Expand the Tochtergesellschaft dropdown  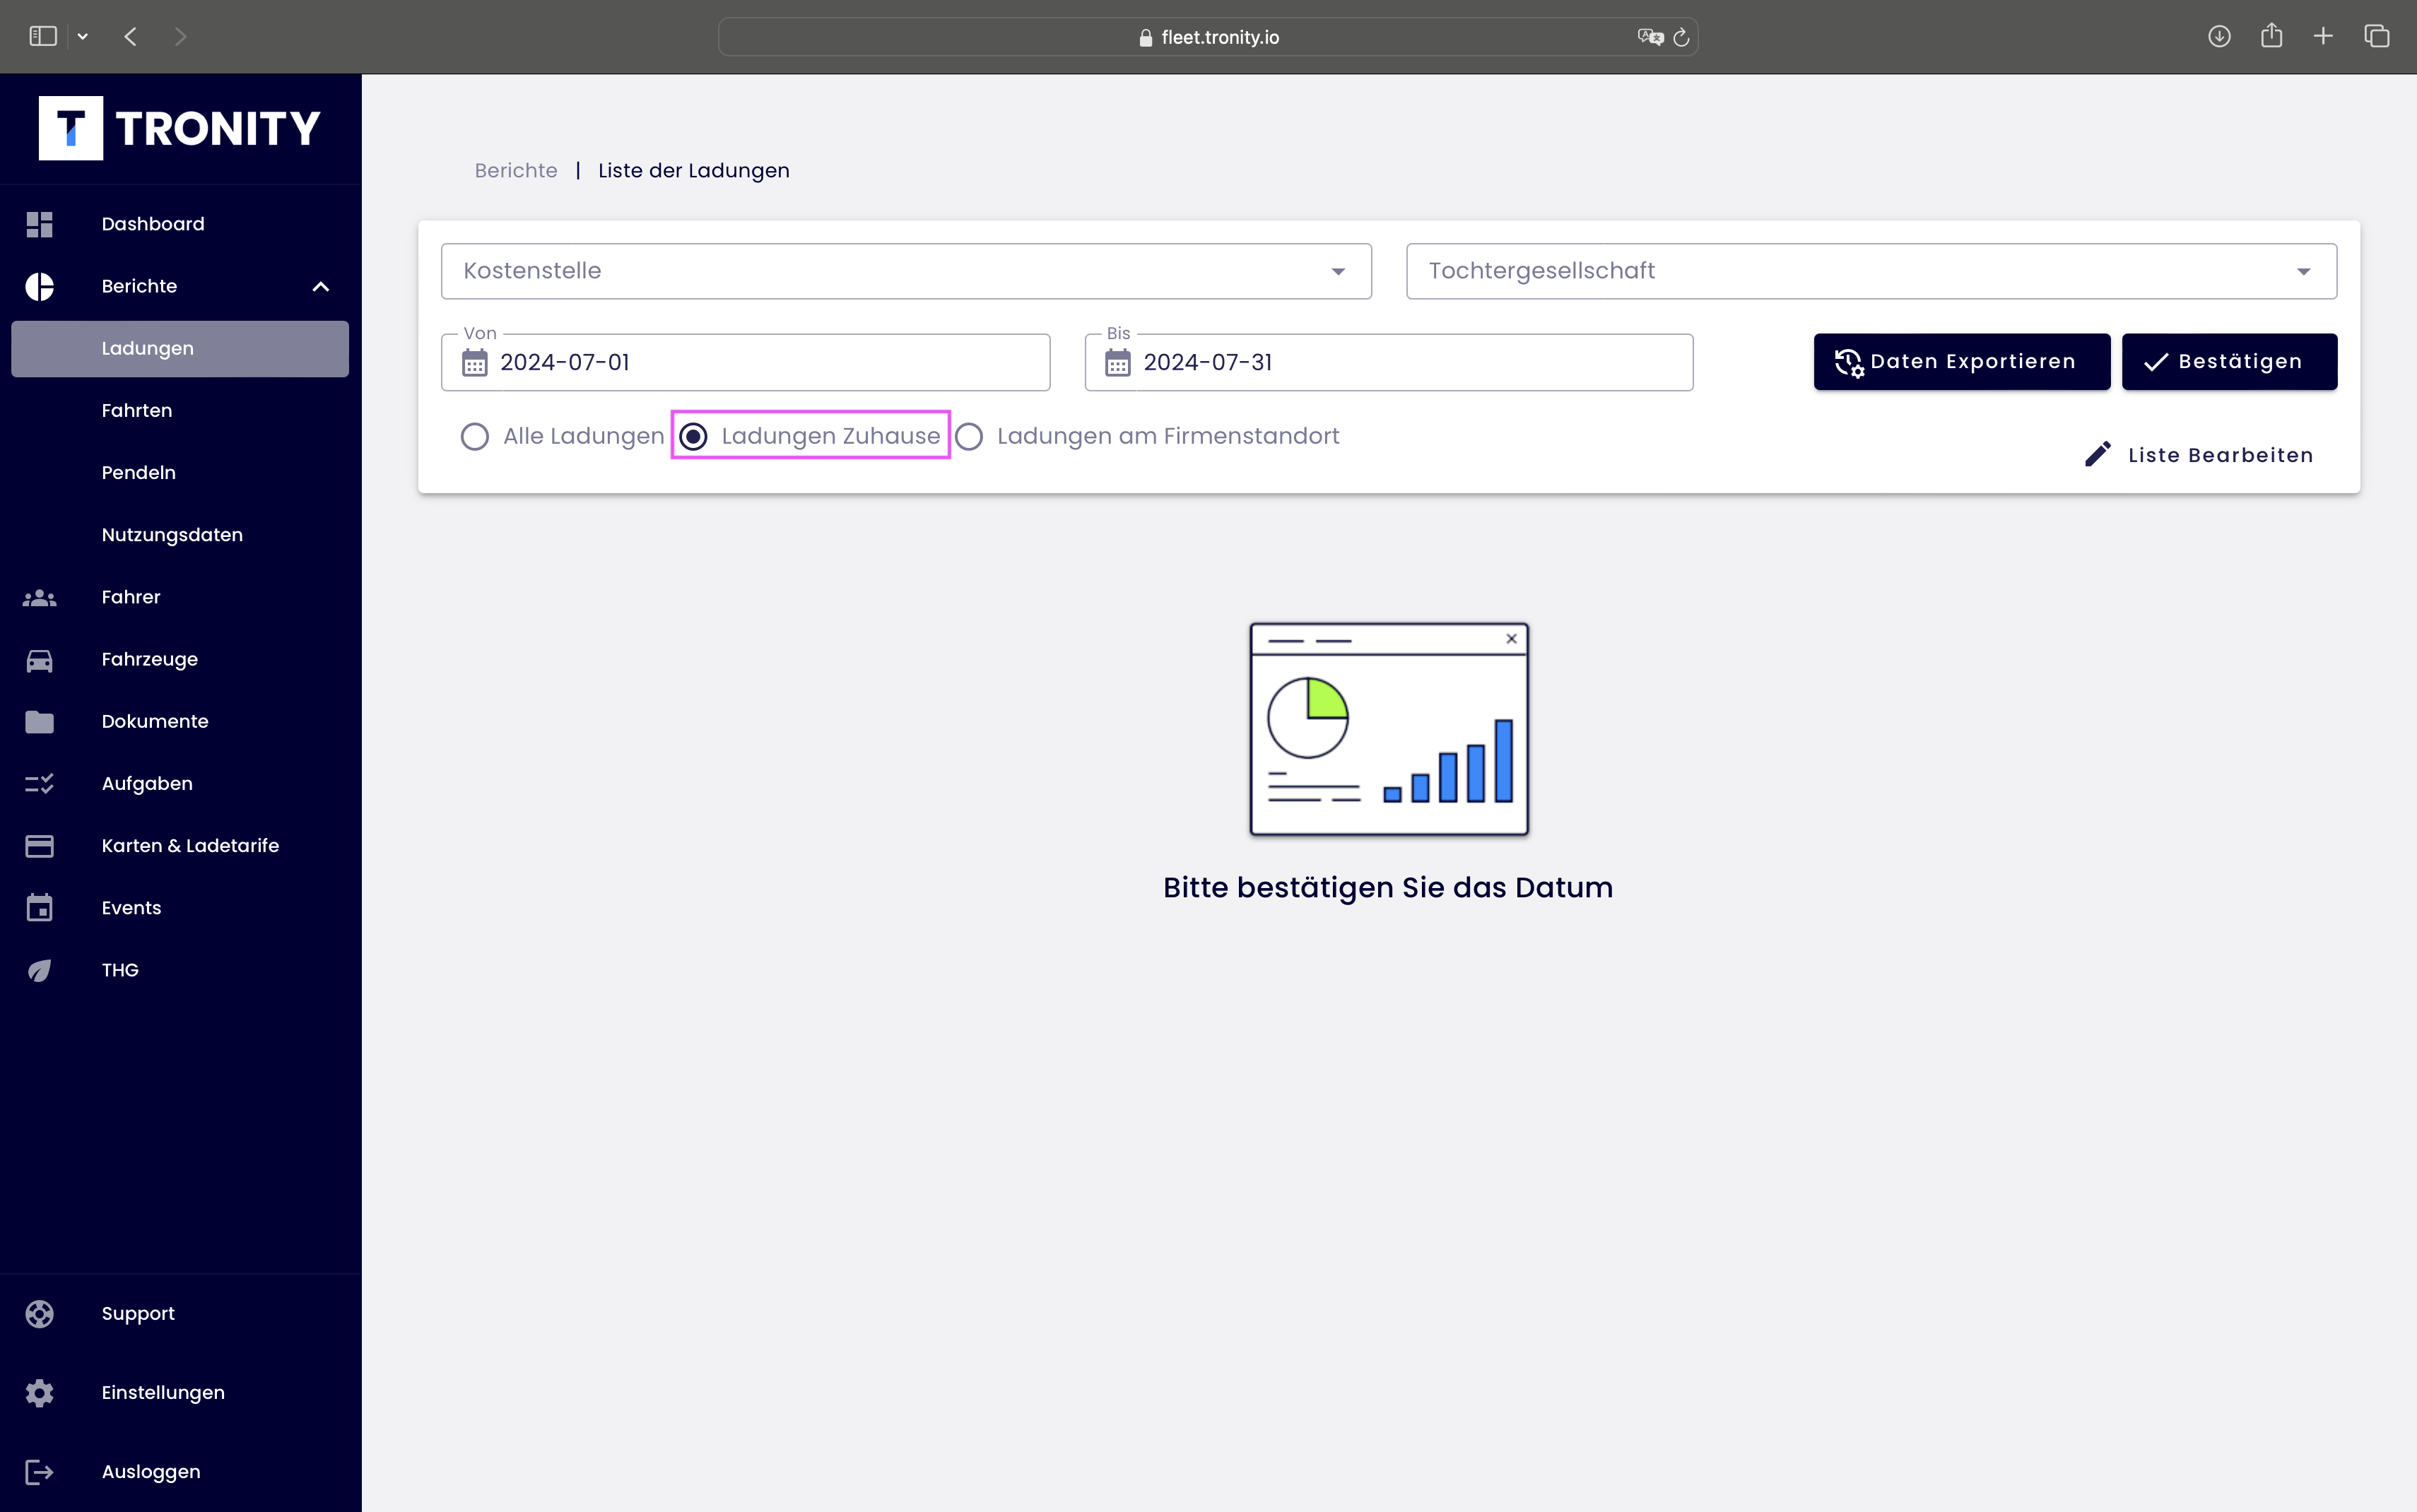(1870, 271)
